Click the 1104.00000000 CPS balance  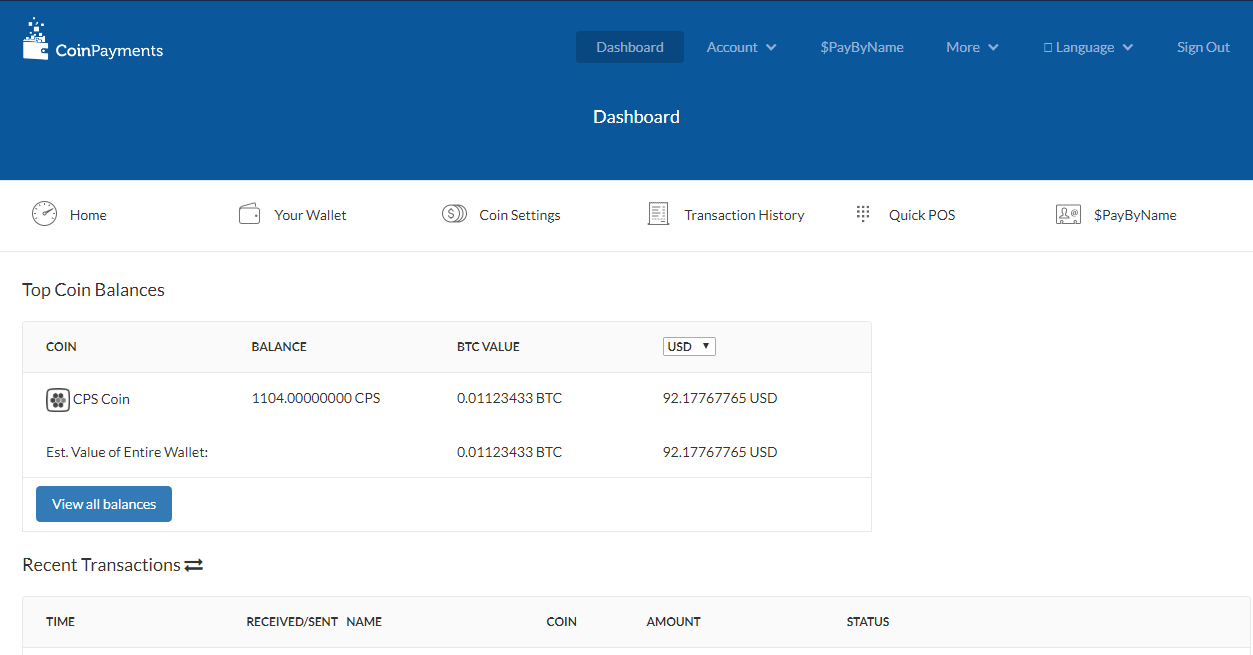coord(316,398)
